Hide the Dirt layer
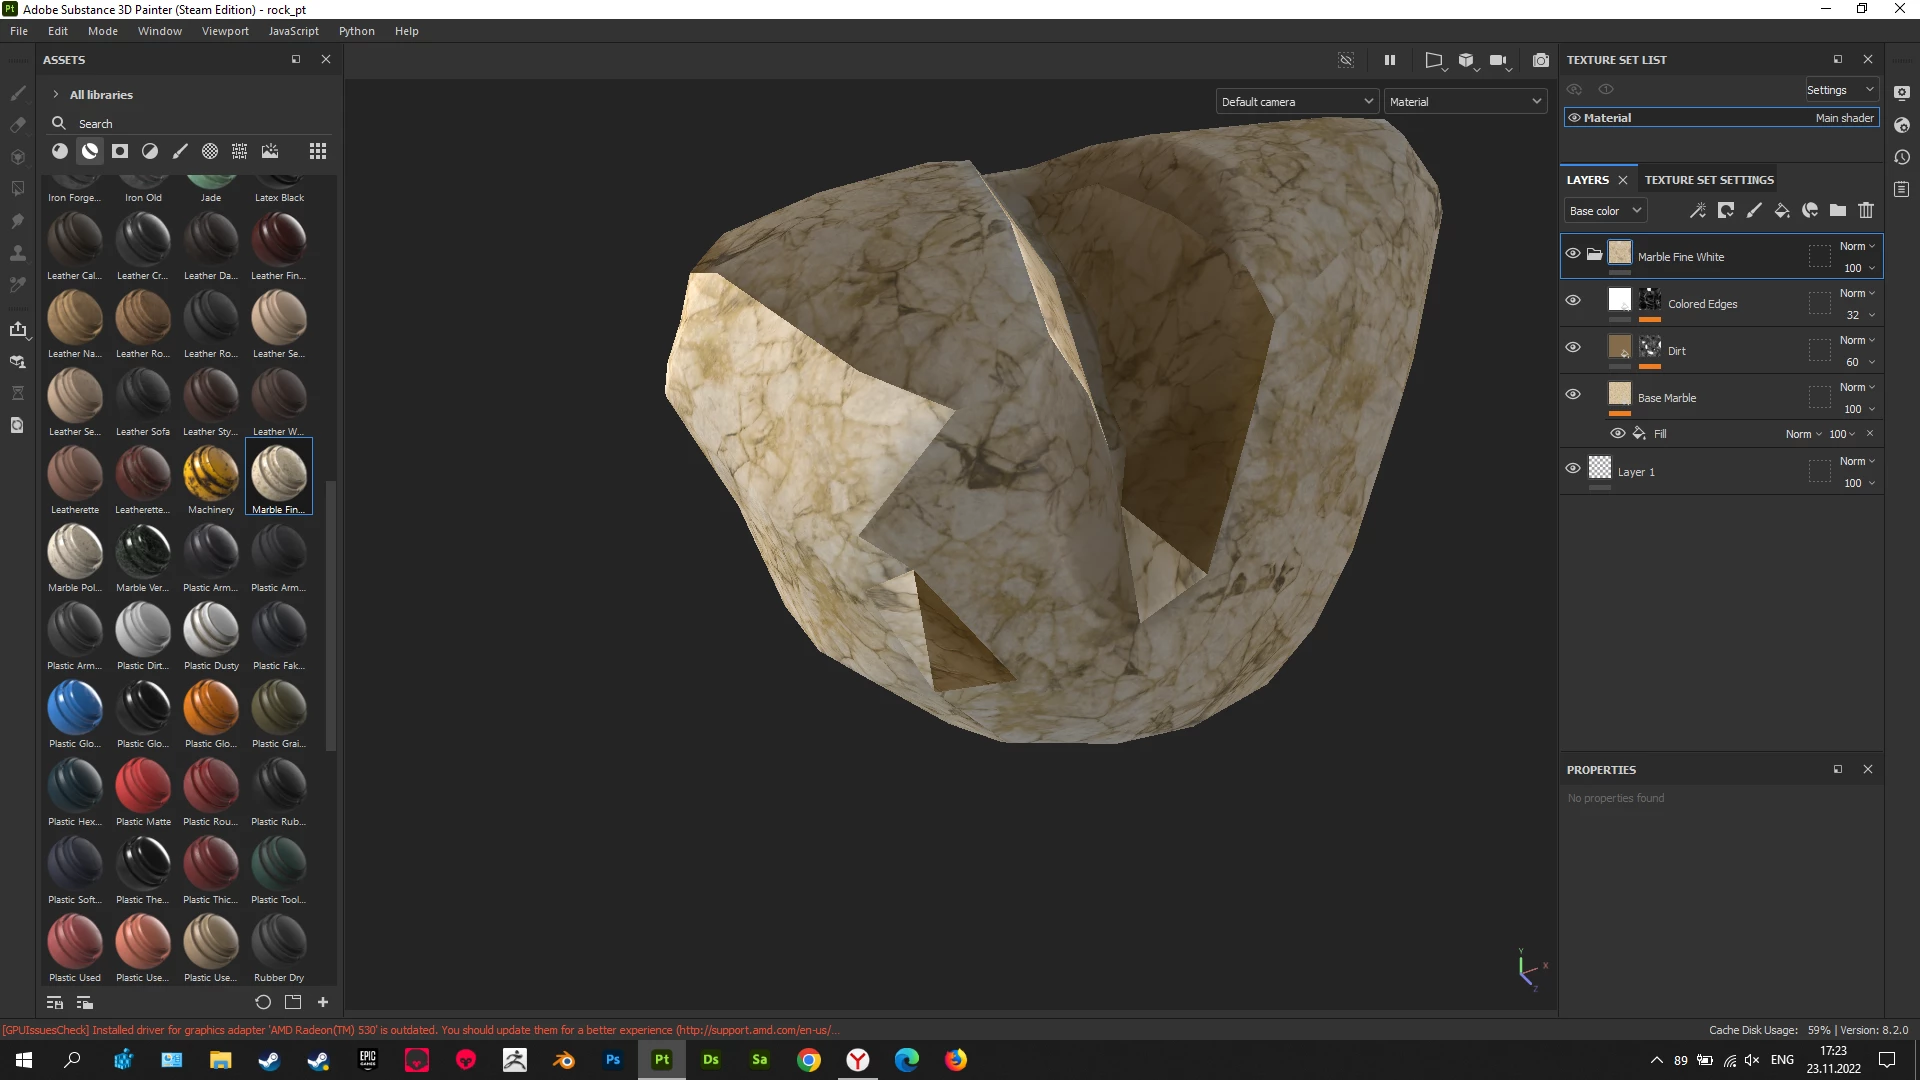This screenshot has height=1080, width=1920. (x=1573, y=348)
